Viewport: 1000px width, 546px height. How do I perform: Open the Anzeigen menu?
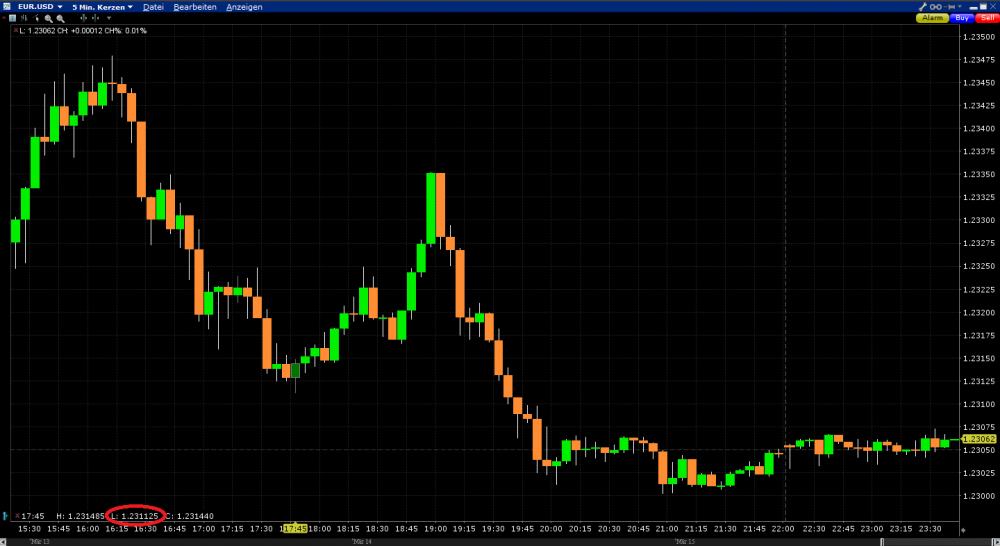(x=244, y=7)
